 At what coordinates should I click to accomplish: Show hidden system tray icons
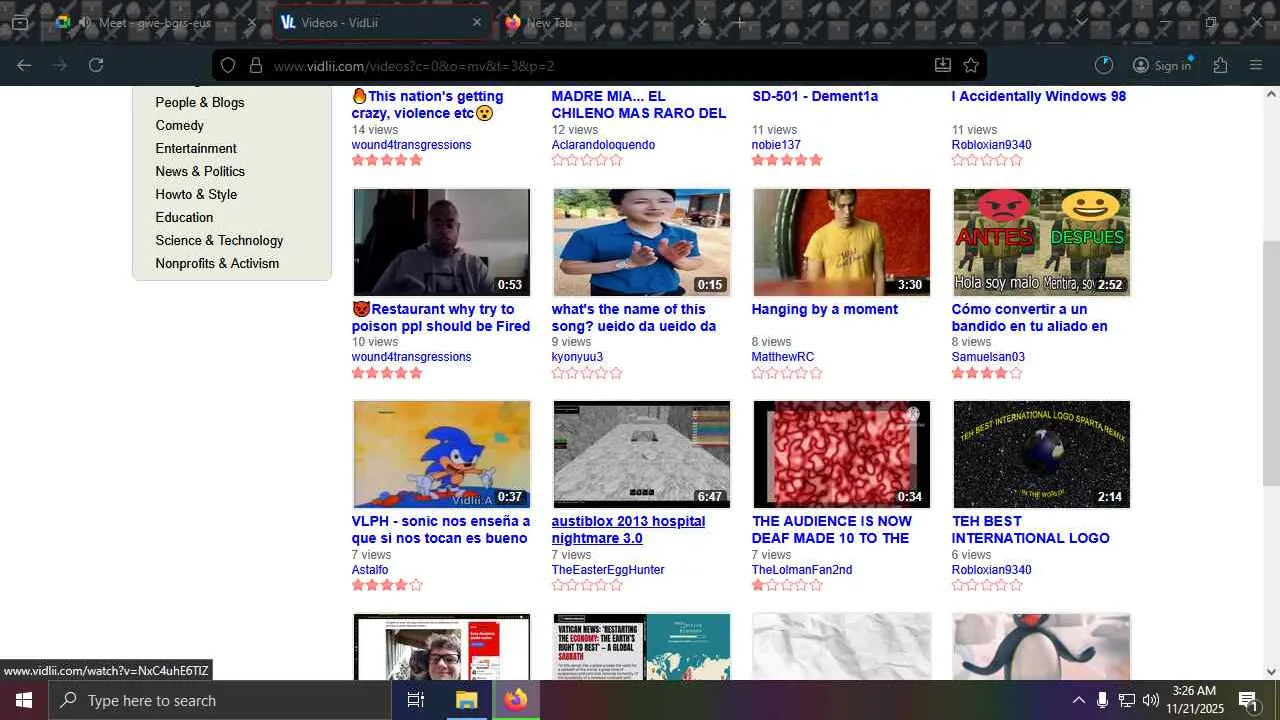pos(1078,700)
